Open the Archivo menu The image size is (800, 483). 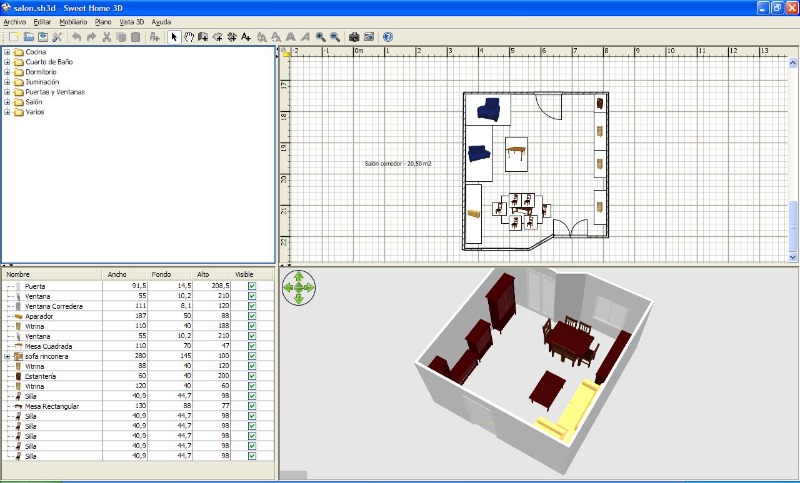coord(15,22)
